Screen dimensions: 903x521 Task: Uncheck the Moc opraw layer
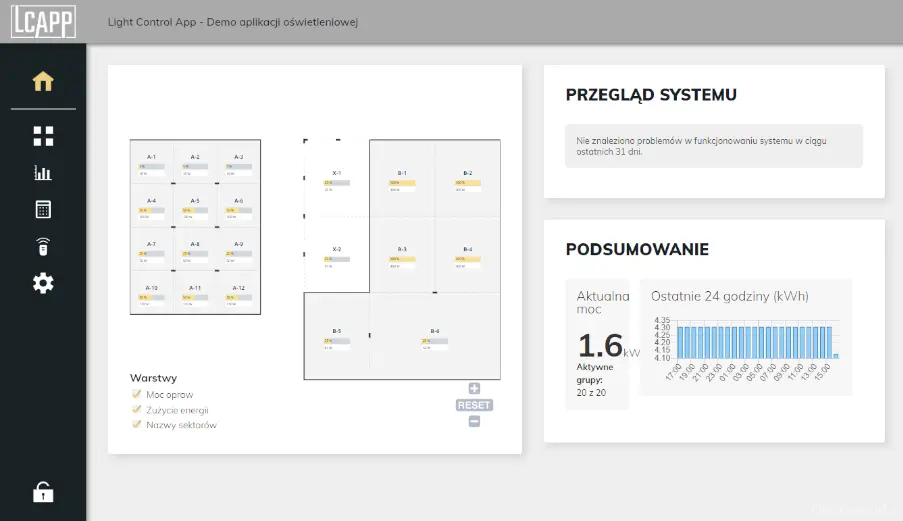click(x=136, y=394)
